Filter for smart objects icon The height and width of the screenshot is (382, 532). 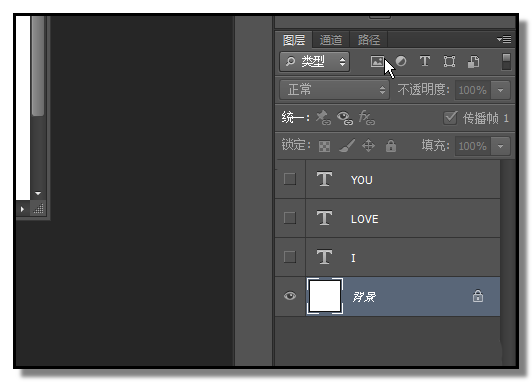click(474, 62)
